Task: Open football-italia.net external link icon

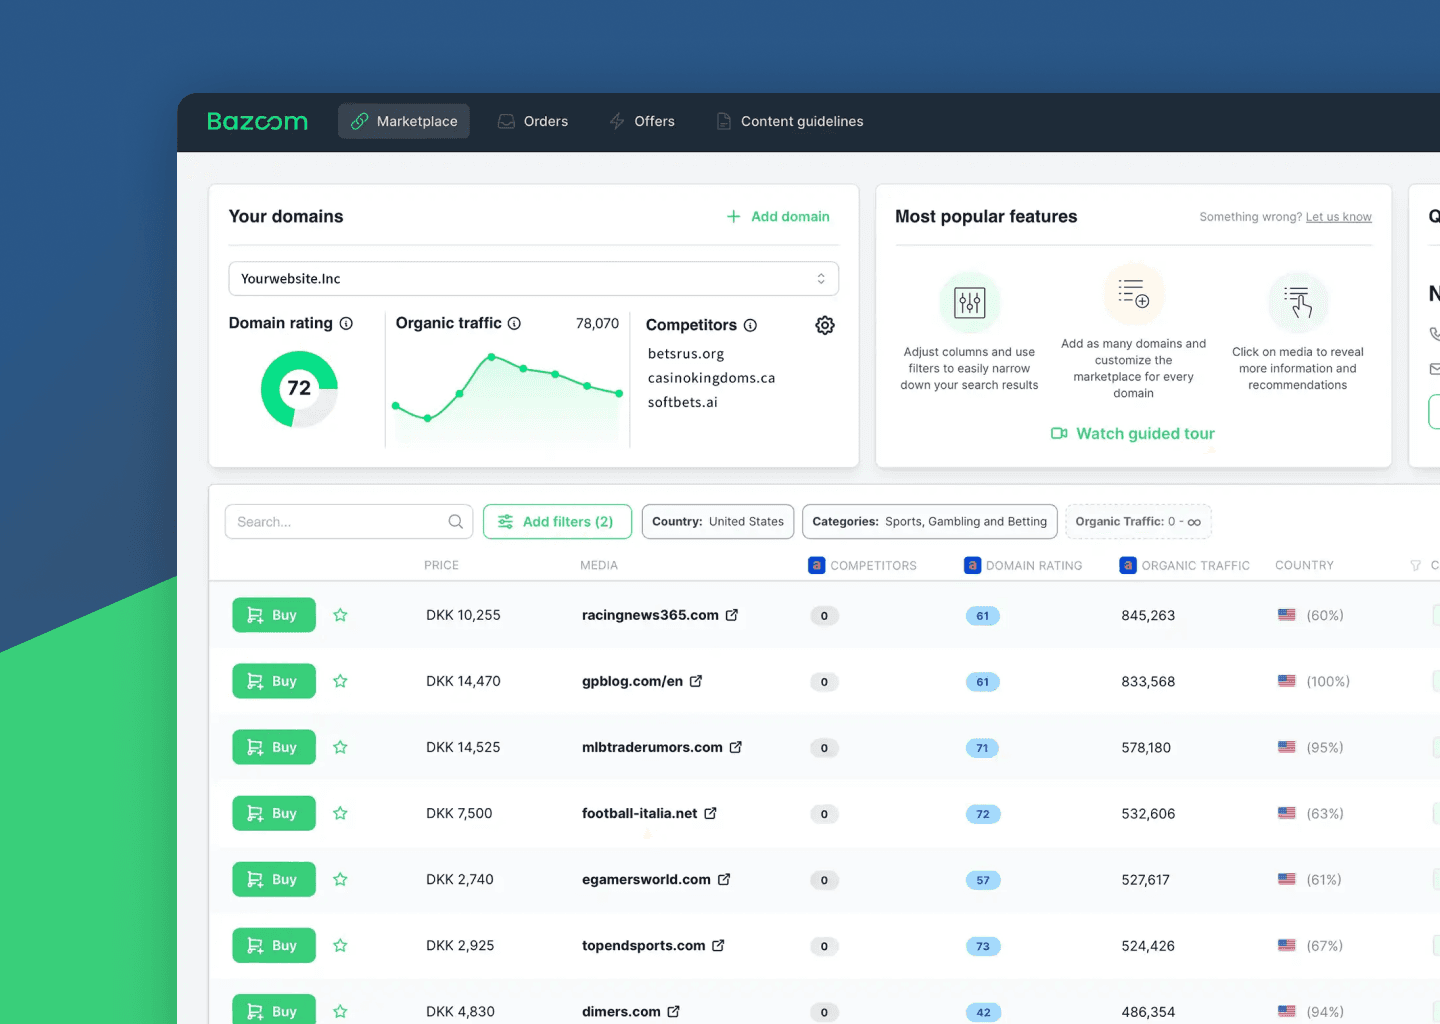Action: (710, 813)
